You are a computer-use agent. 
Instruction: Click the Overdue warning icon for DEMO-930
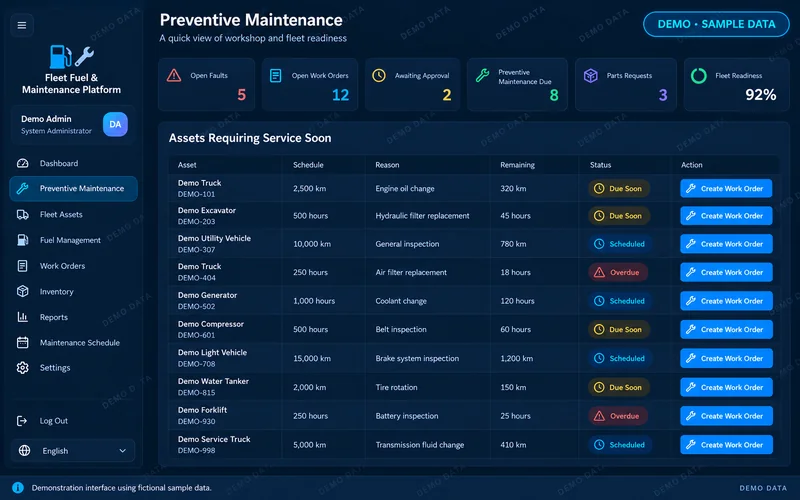pos(599,416)
